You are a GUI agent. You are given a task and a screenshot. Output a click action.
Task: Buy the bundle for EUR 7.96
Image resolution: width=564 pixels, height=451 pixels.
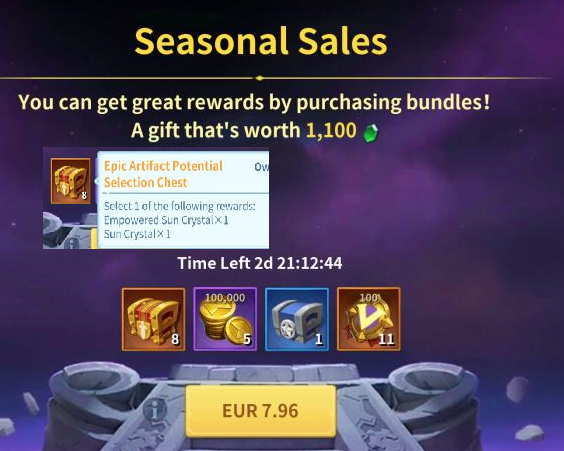[260, 411]
